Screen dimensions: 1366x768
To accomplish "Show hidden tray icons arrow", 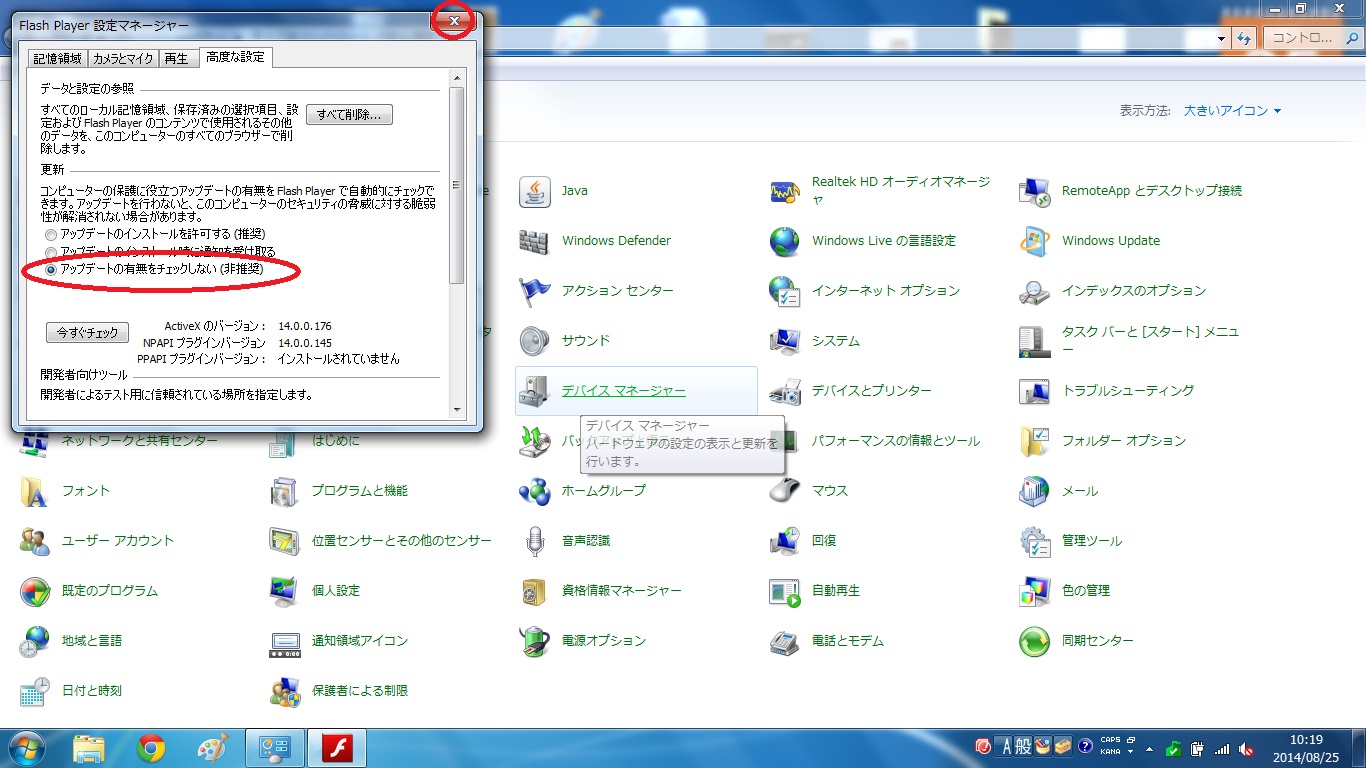I will (1150, 748).
